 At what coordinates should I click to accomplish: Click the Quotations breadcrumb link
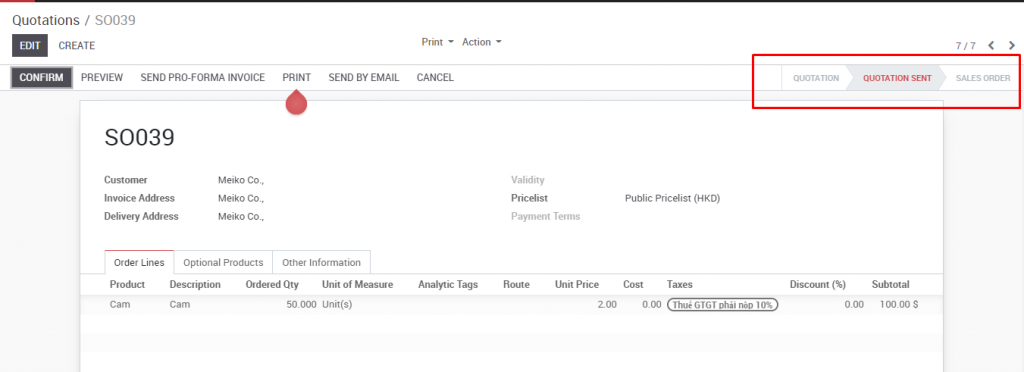(46, 20)
